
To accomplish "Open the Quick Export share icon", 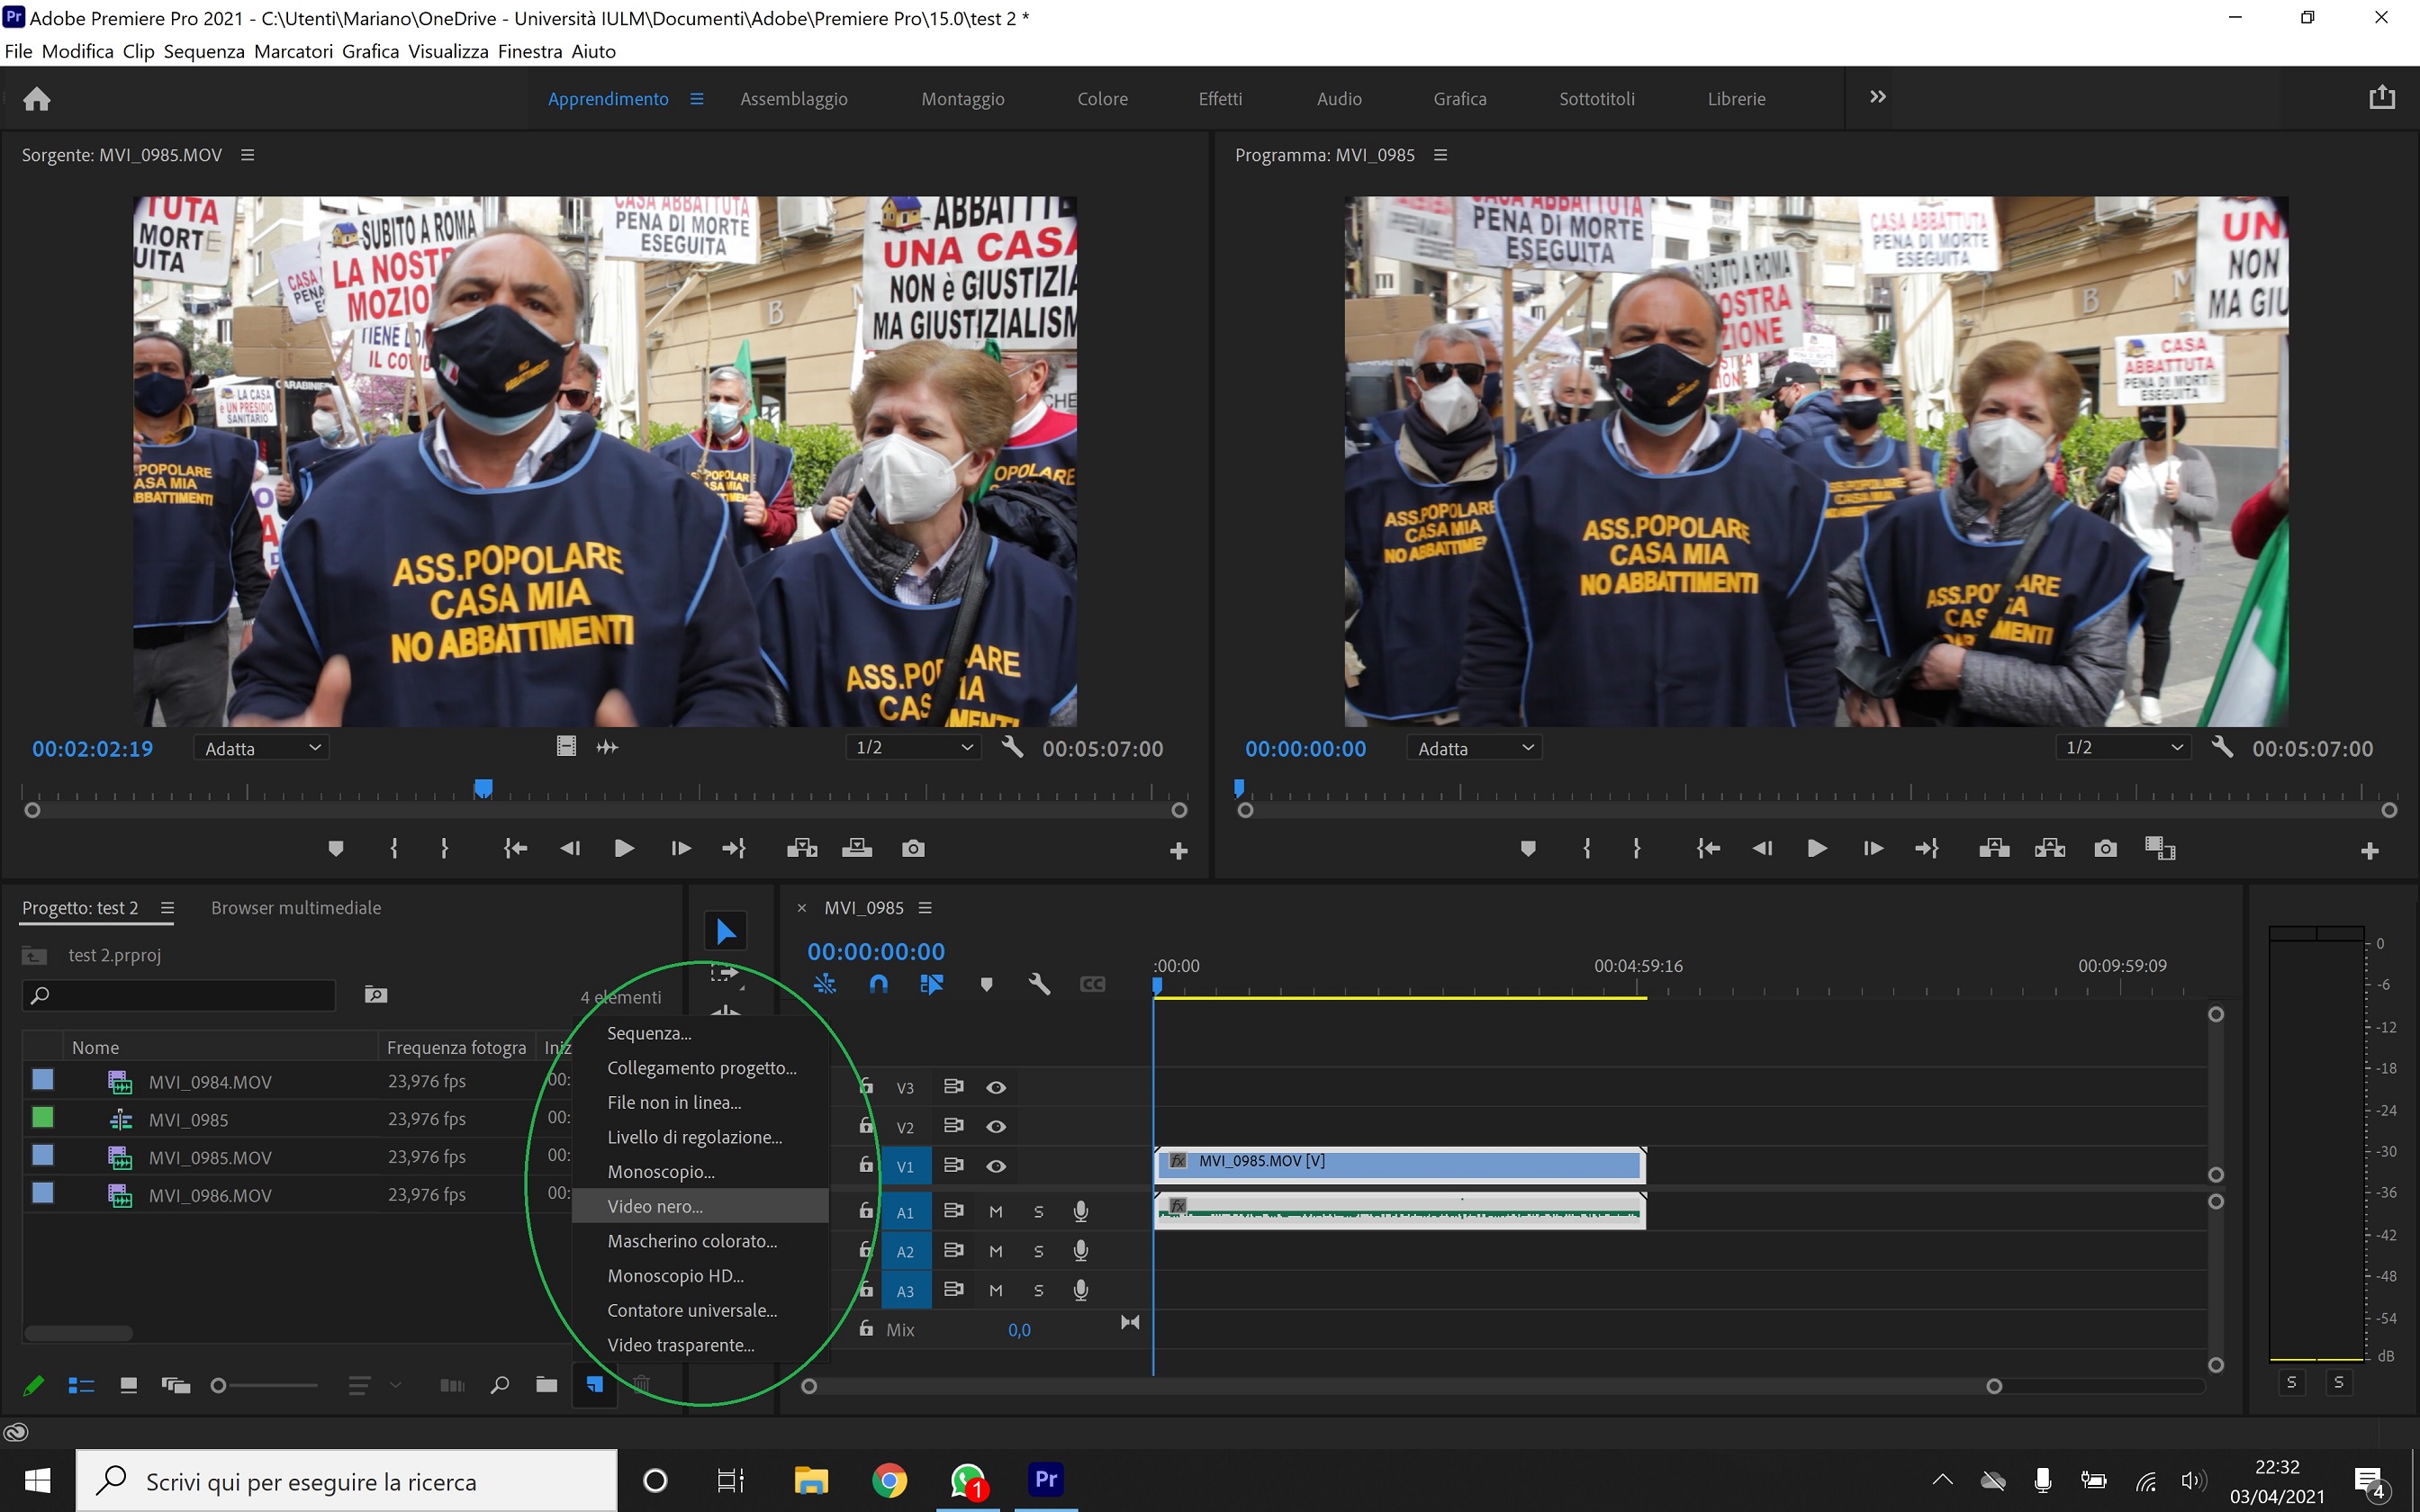I will click(x=2382, y=97).
